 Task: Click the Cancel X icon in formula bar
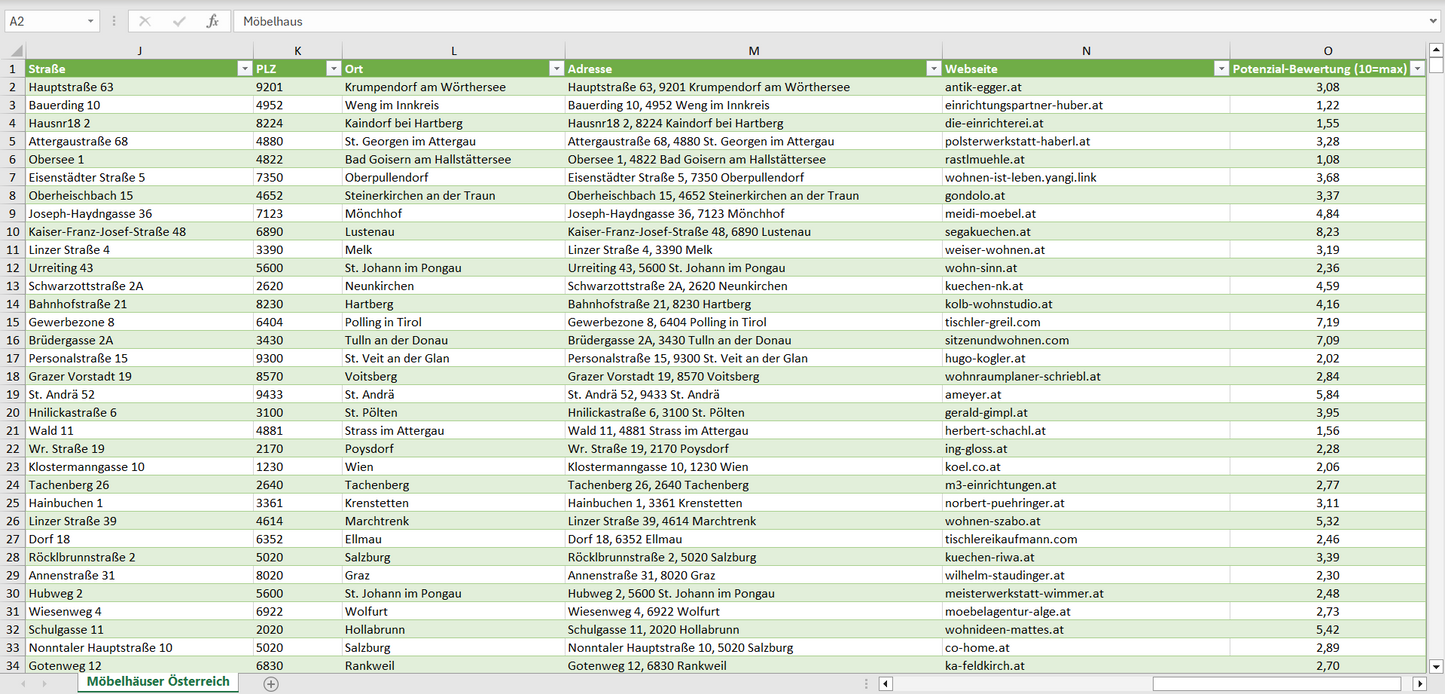coord(145,21)
